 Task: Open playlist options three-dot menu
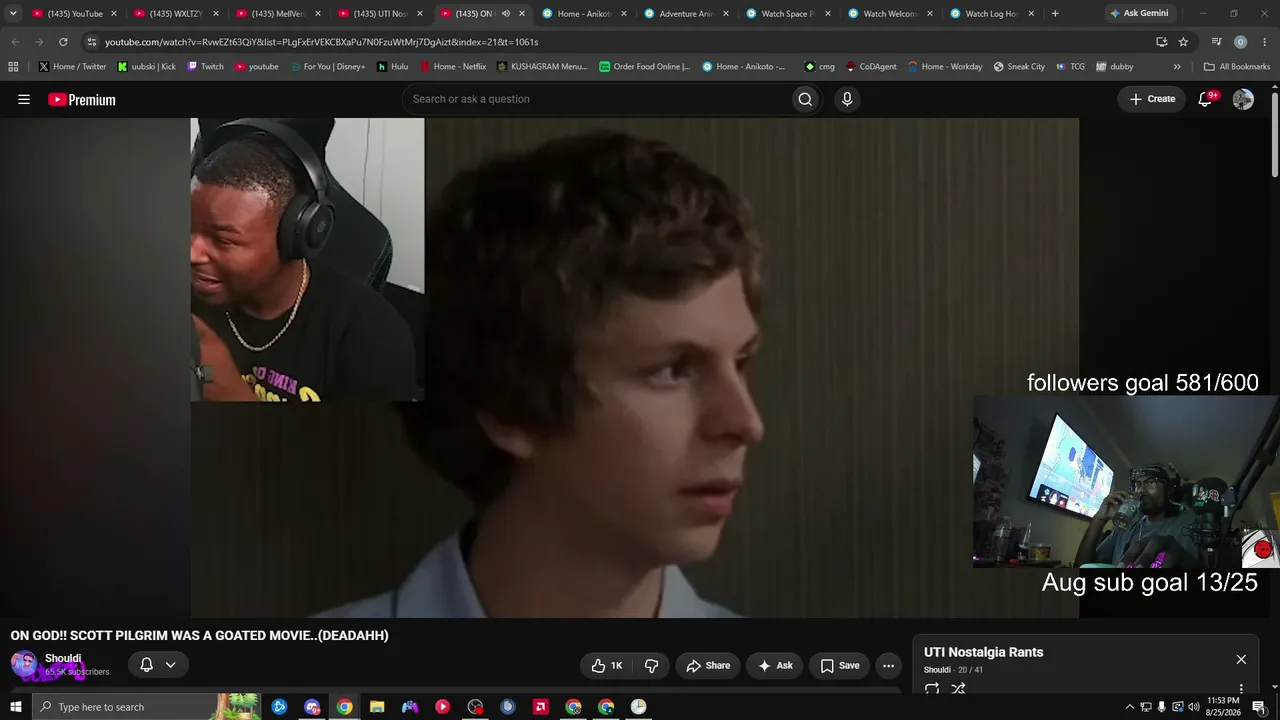click(x=1241, y=689)
